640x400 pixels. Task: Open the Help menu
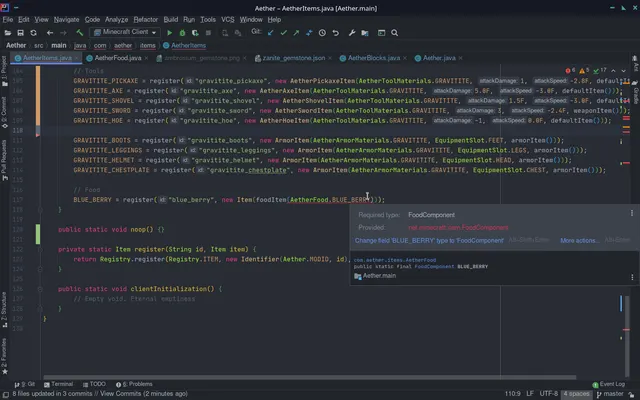pos(274,20)
